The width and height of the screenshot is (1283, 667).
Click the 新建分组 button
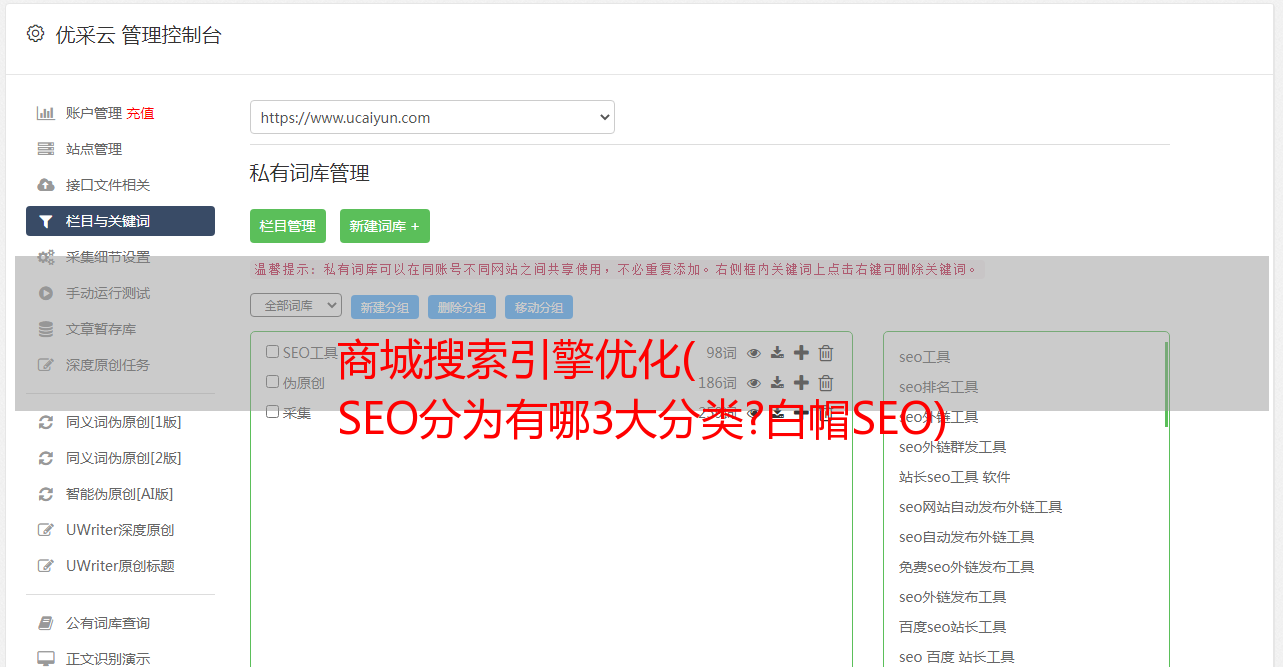click(x=385, y=307)
